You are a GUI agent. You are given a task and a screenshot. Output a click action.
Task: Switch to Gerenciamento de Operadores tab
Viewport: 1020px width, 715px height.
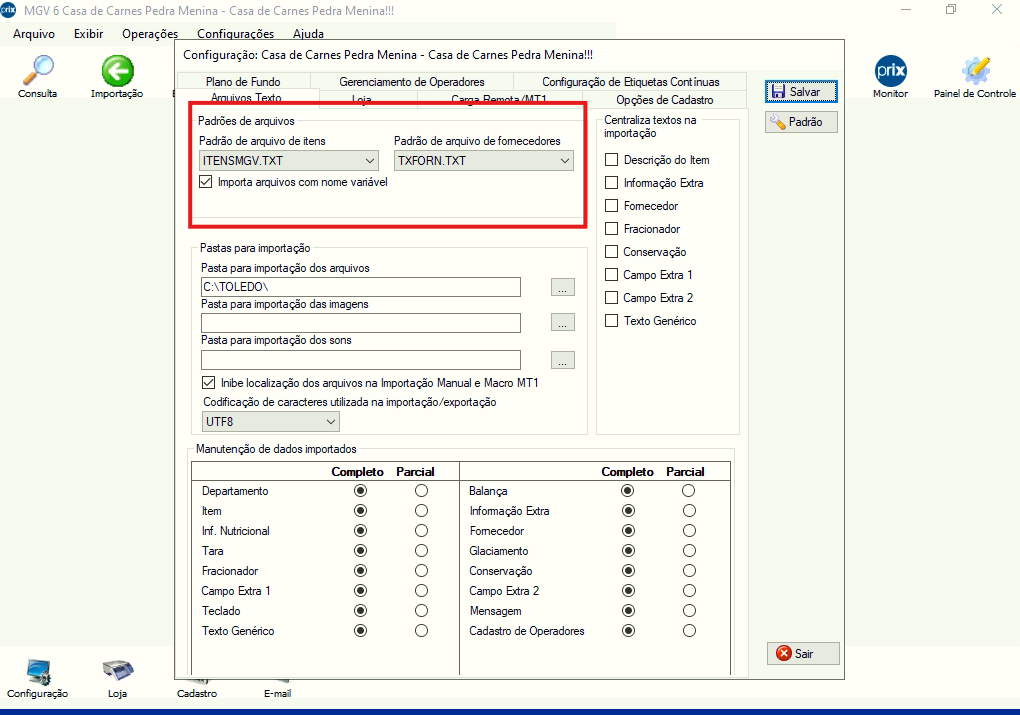click(x=411, y=82)
